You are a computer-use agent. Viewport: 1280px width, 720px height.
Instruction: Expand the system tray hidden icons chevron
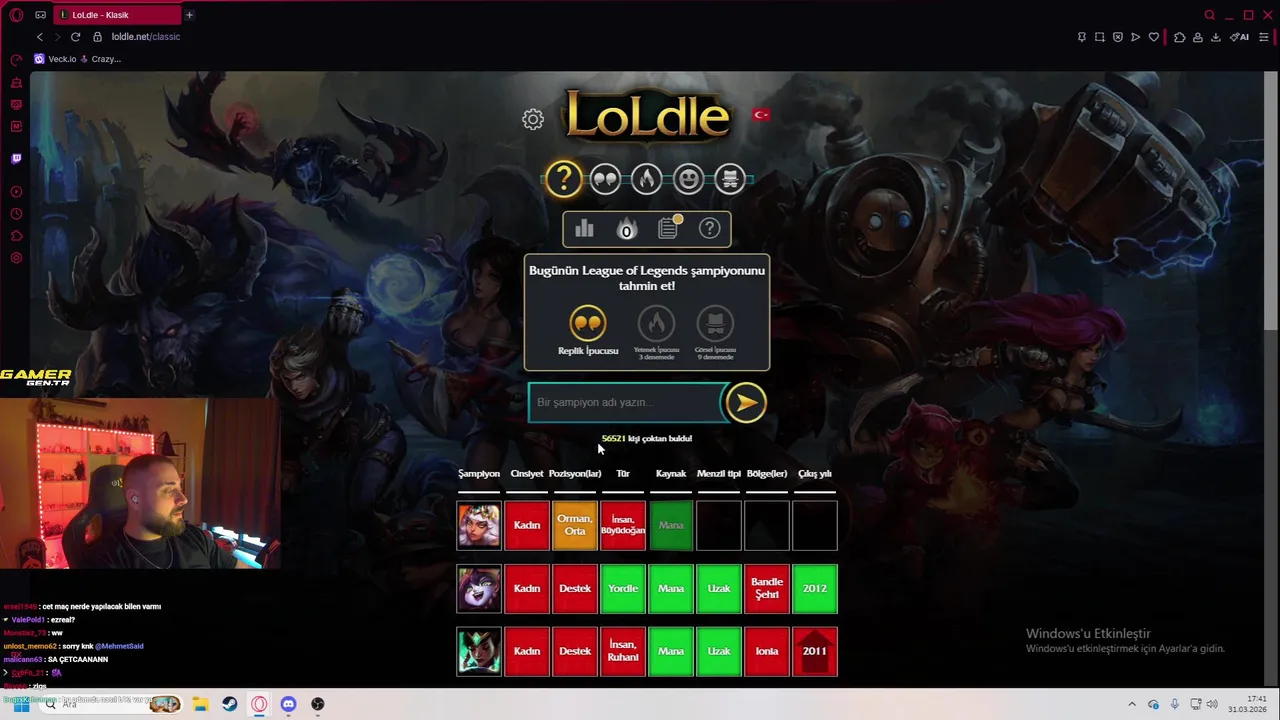click(x=1132, y=704)
